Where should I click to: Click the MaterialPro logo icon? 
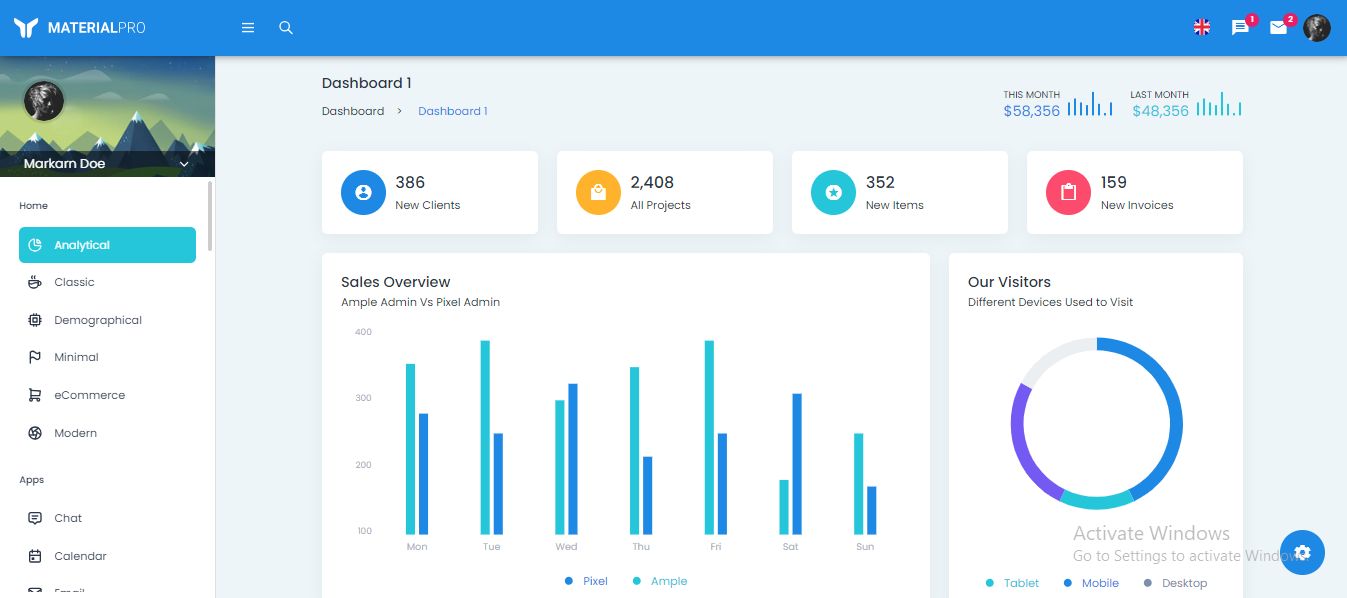click(x=26, y=28)
